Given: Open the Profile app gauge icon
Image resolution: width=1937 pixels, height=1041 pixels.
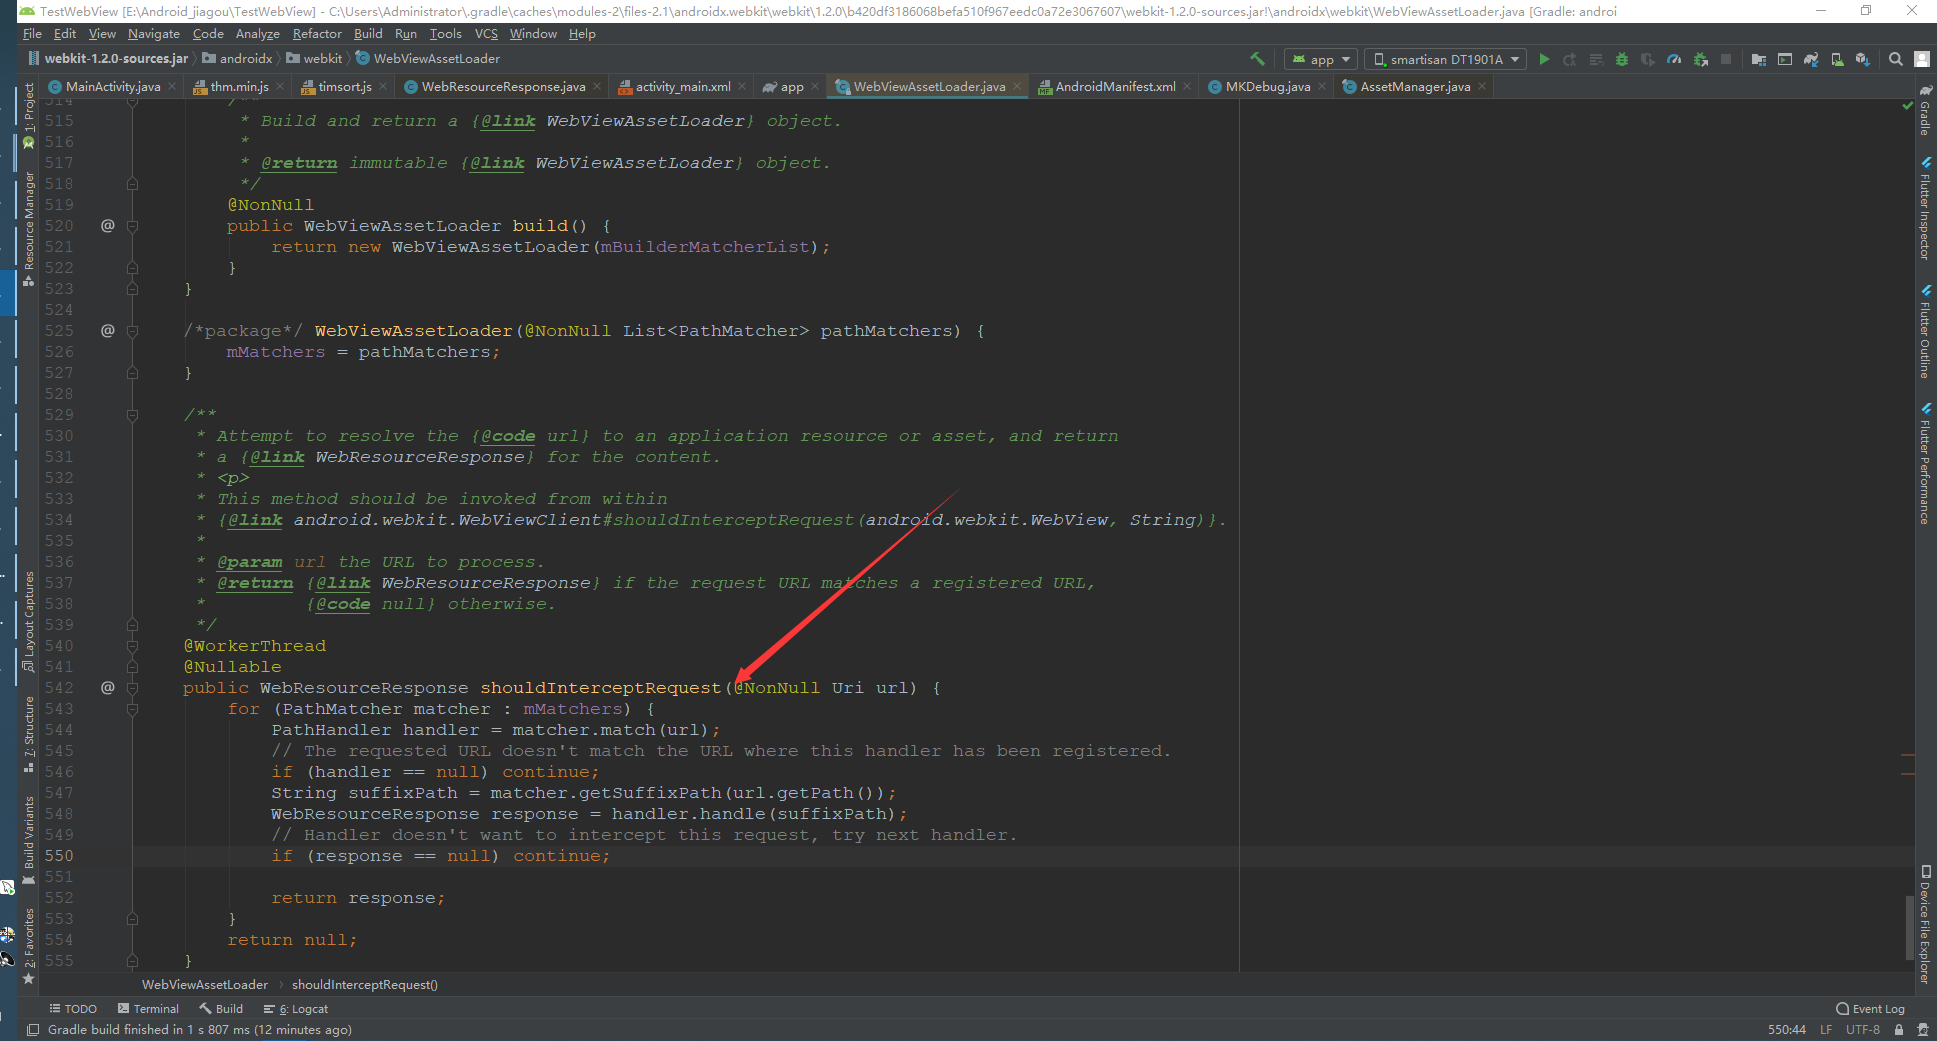Looking at the screenshot, I should pos(1674,59).
